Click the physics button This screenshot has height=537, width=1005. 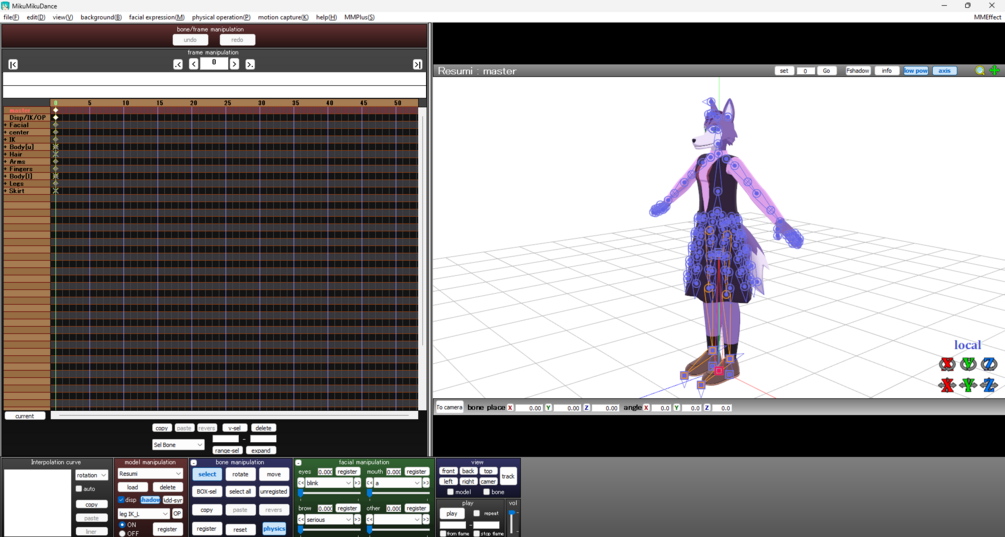click(x=274, y=529)
